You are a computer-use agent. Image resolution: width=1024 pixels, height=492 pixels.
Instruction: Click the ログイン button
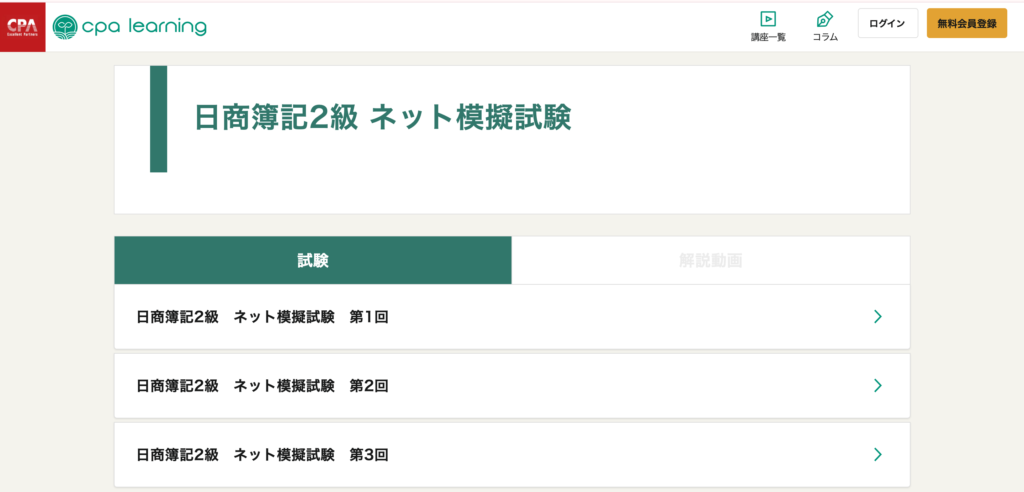coord(888,24)
